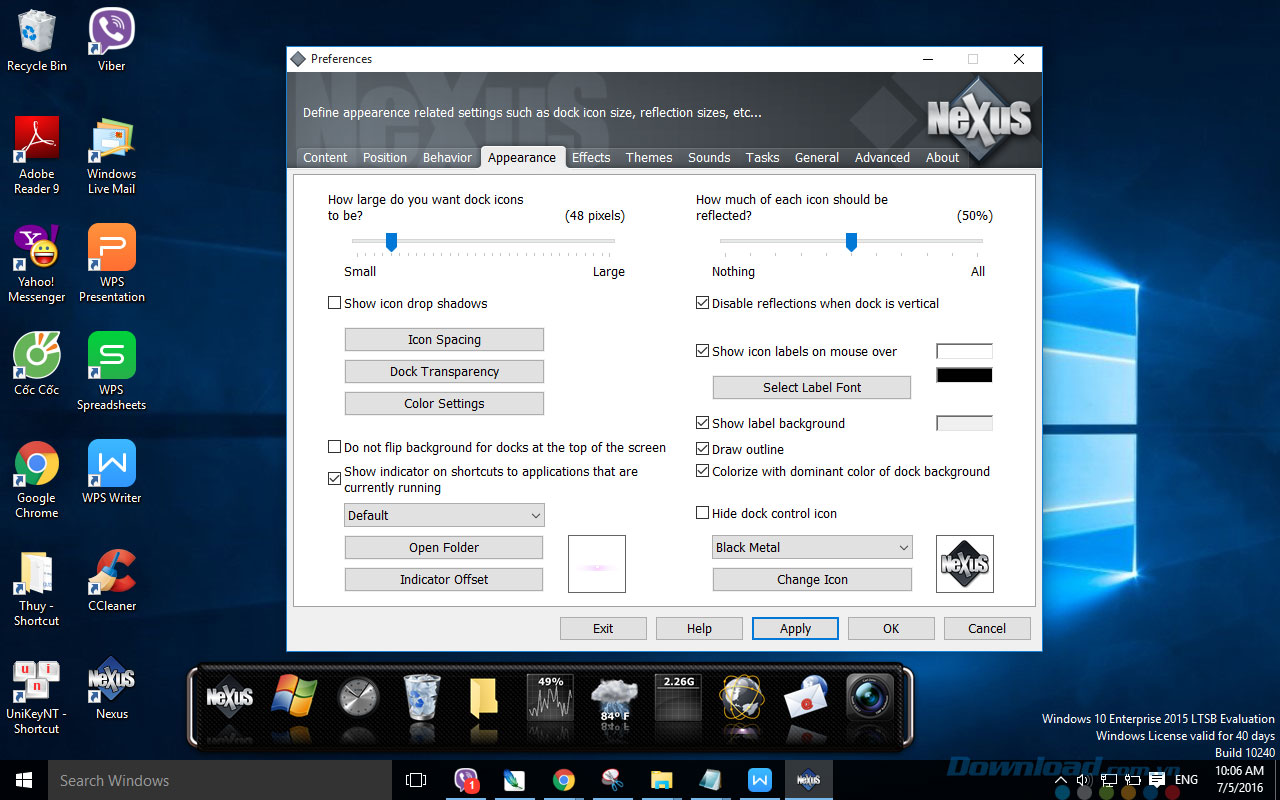Screen dimensions: 1280x800
Task: Open the Nexus logo icon in the dock
Action: (229, 696)
